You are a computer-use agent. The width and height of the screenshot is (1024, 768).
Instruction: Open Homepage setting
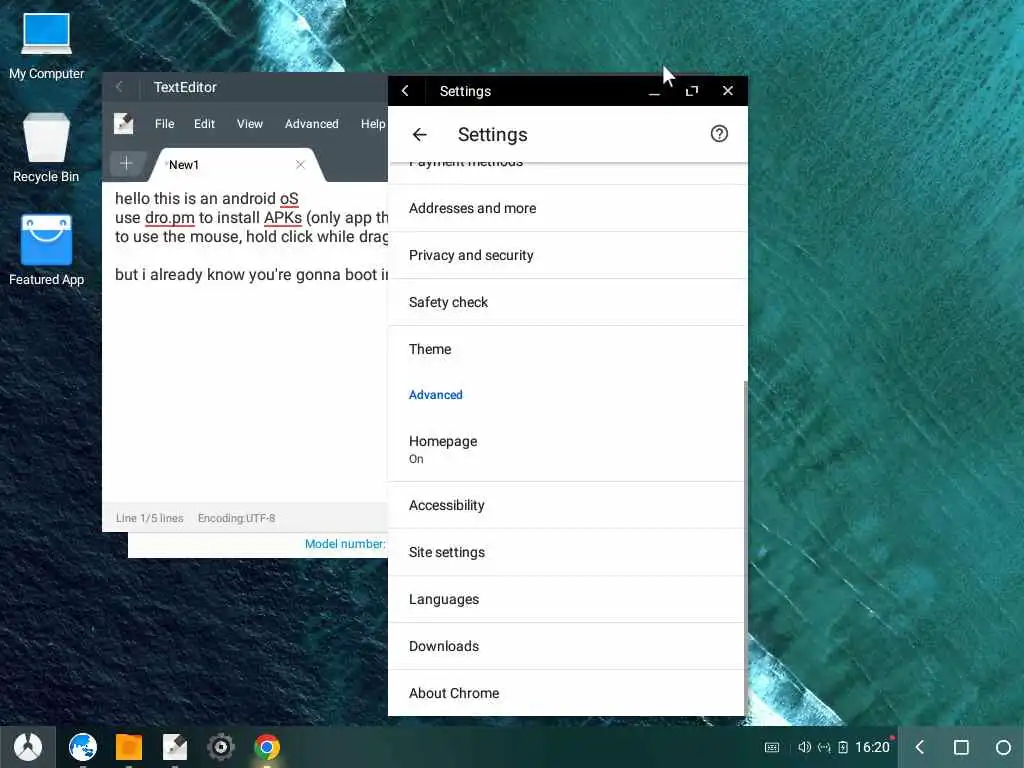pos(566,449)
